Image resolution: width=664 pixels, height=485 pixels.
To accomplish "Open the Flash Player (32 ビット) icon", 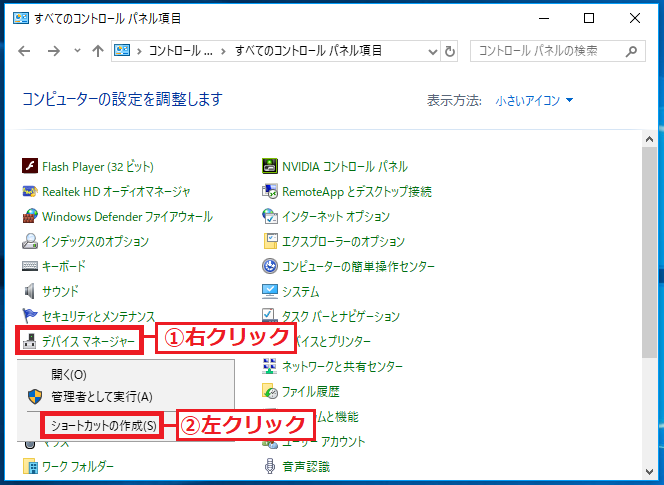I will click(30, 166).
